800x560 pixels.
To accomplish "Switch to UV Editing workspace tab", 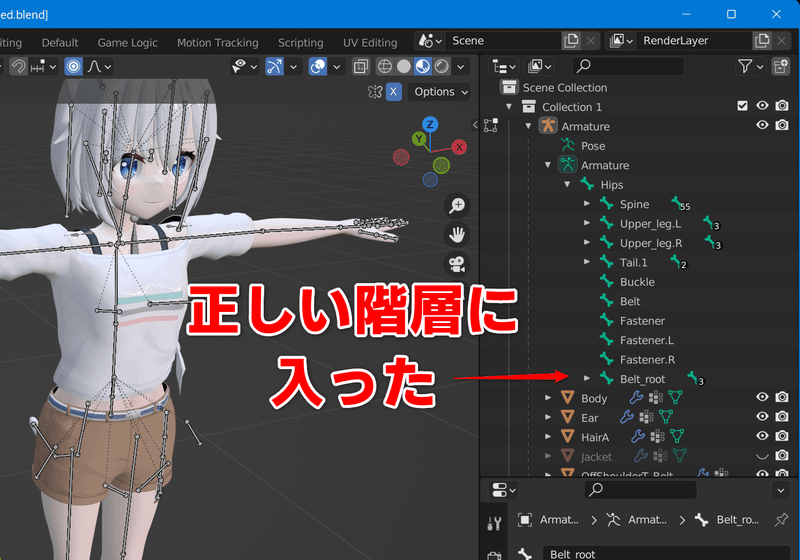I will coord(370,43).
